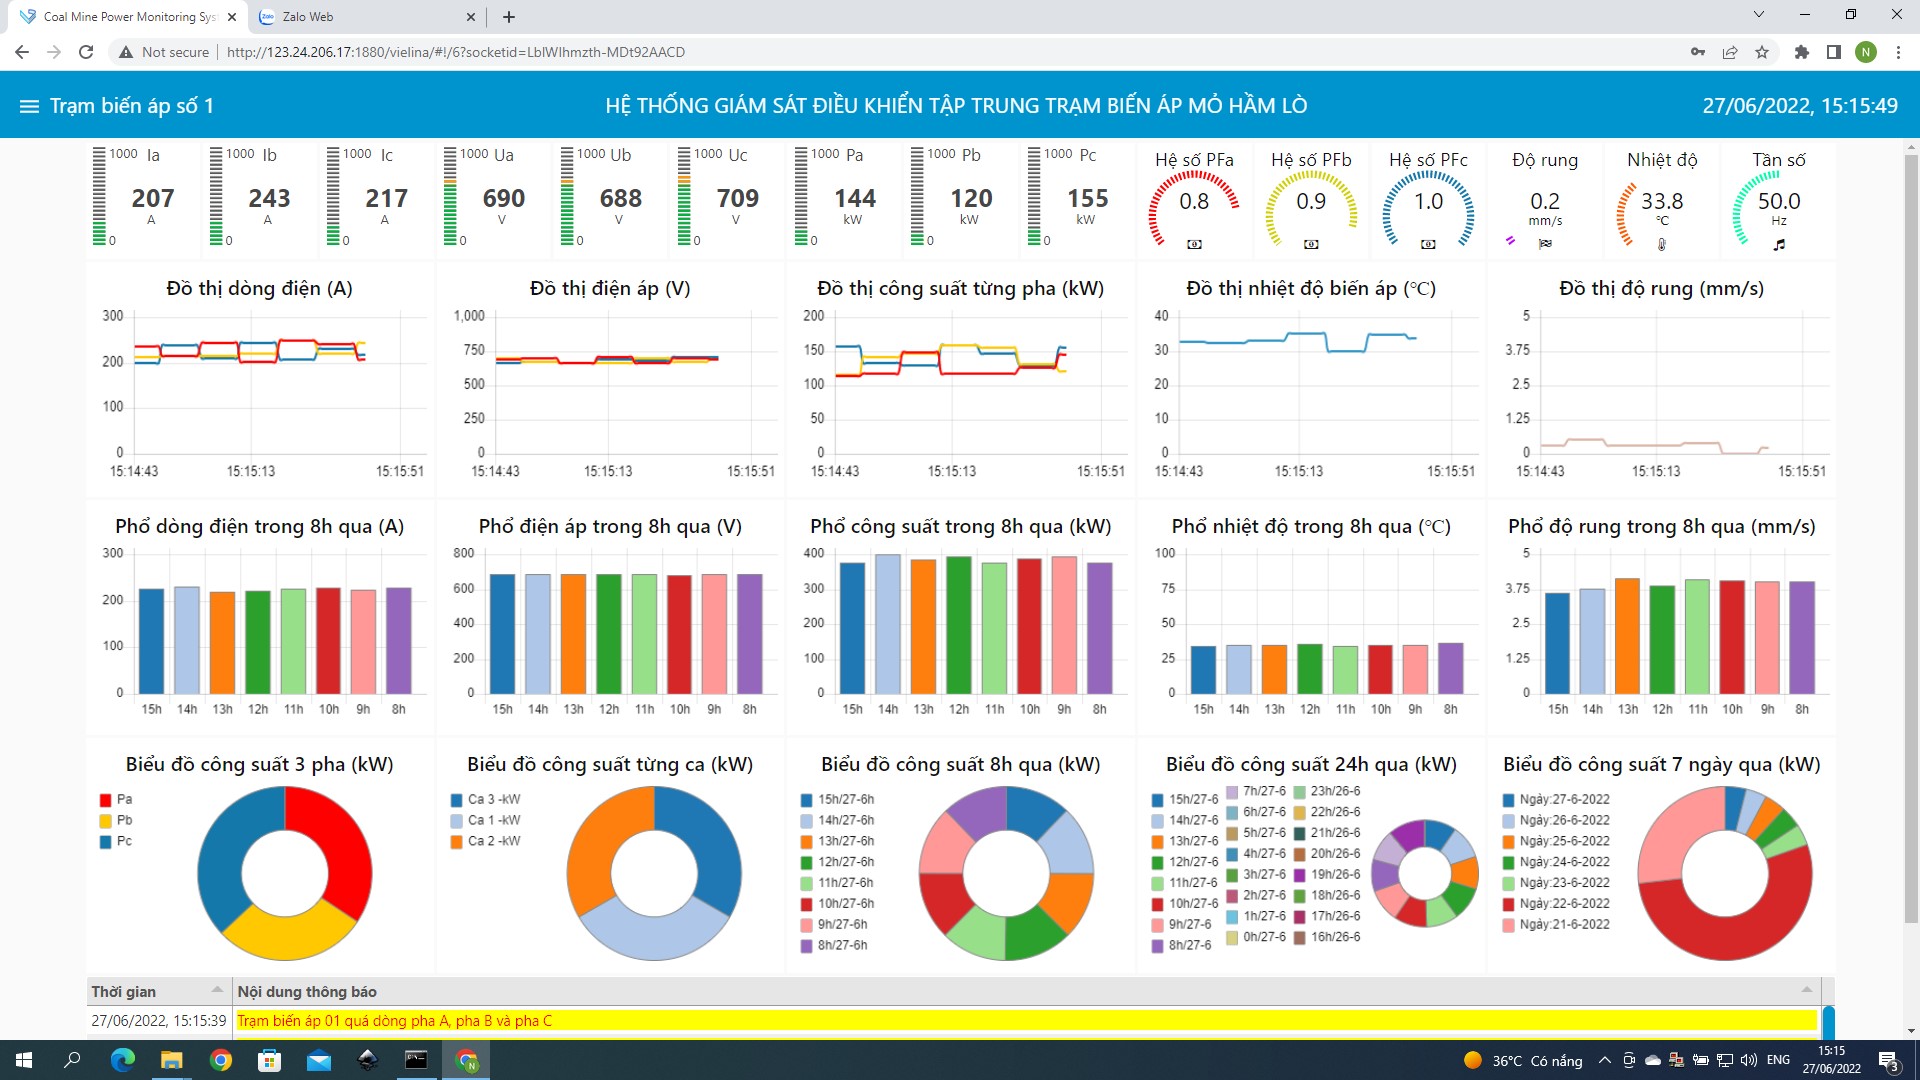
Task: Toggle Ngày:27-6-2022 legend in 7-day chart
Action: coord(1557,800)
